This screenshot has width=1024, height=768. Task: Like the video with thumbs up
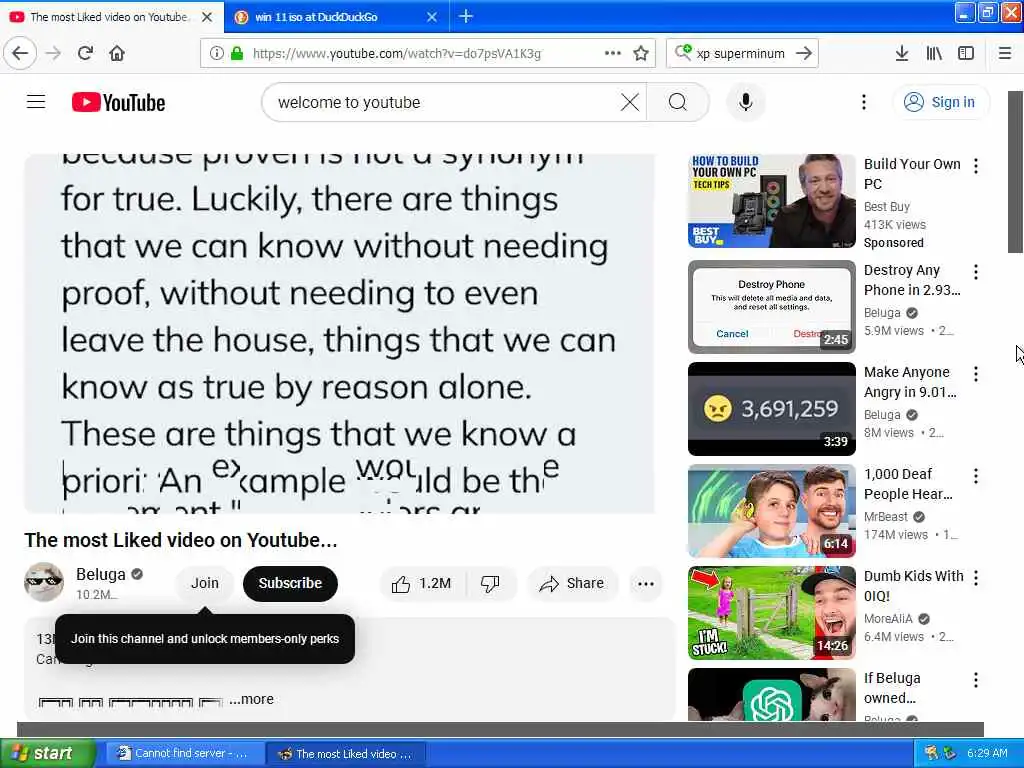pos(423,583)
